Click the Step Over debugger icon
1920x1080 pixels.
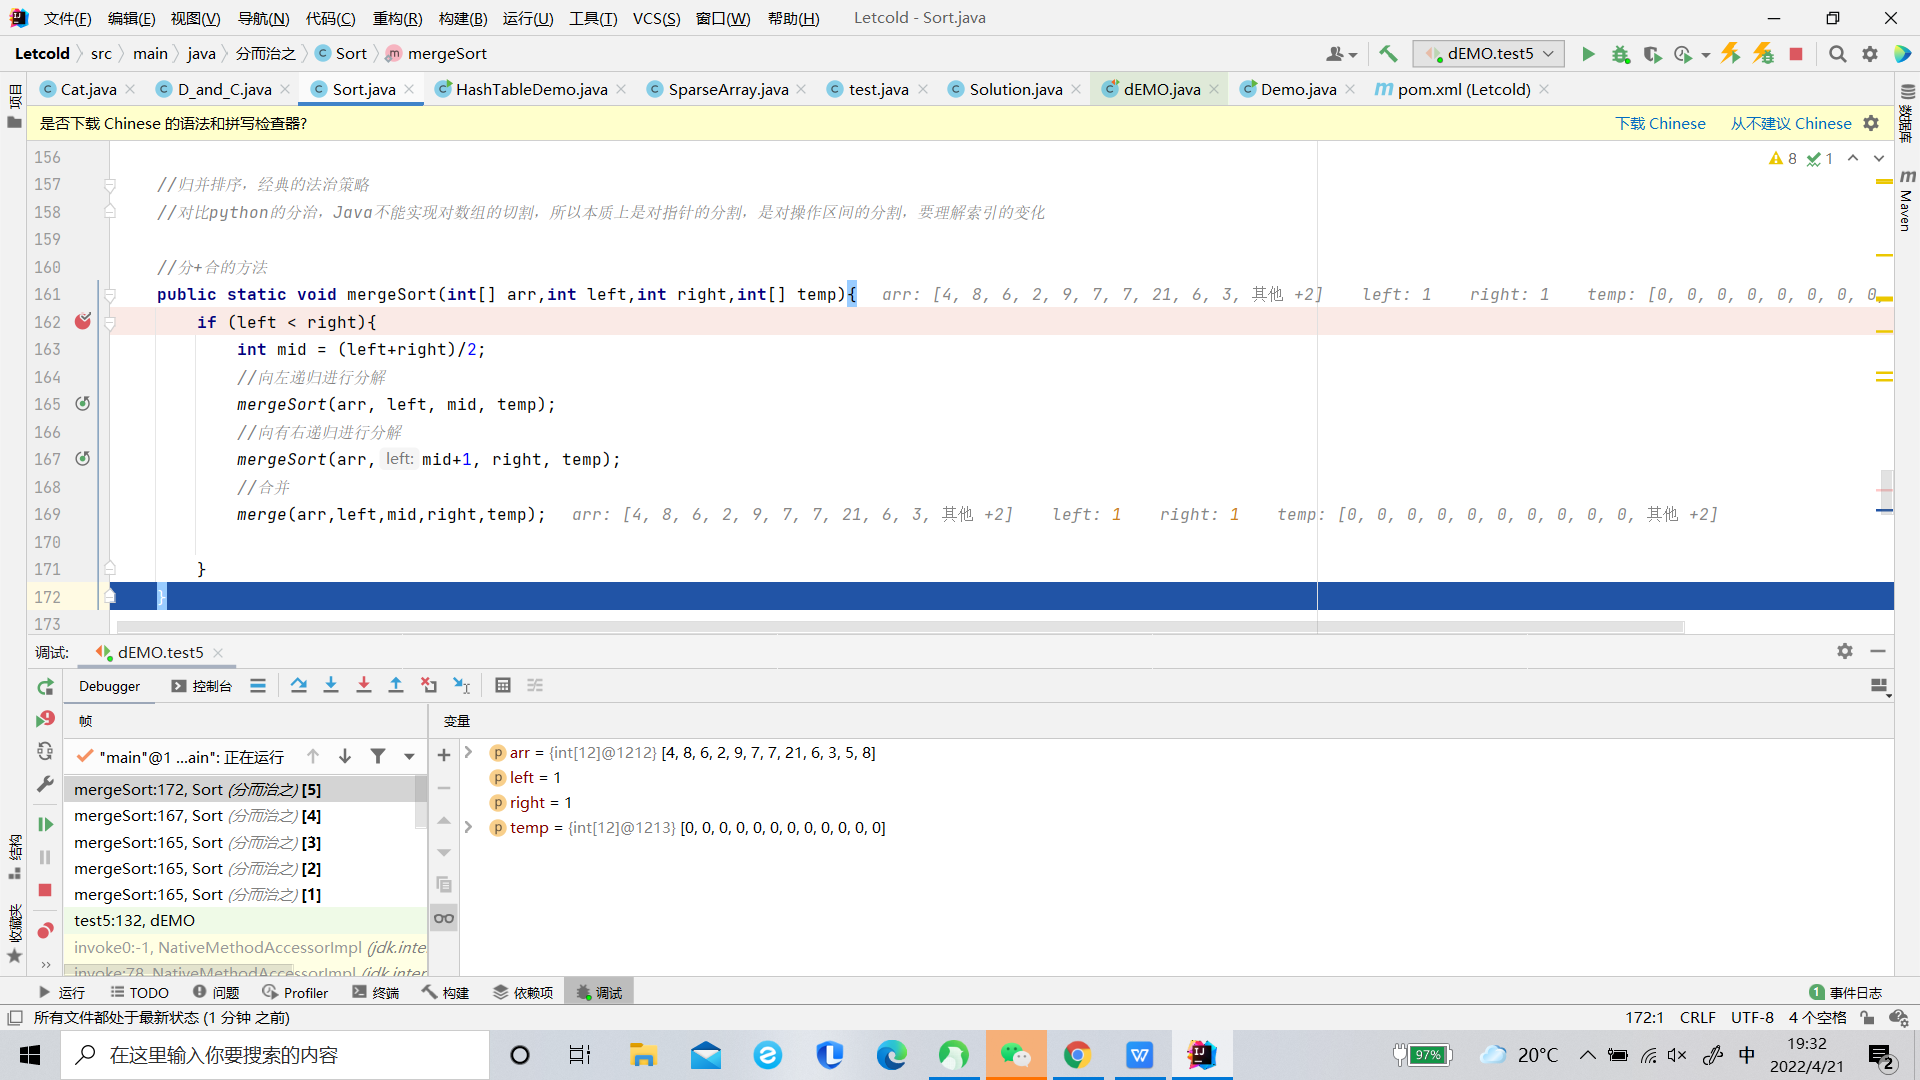(x=298, y=685)
